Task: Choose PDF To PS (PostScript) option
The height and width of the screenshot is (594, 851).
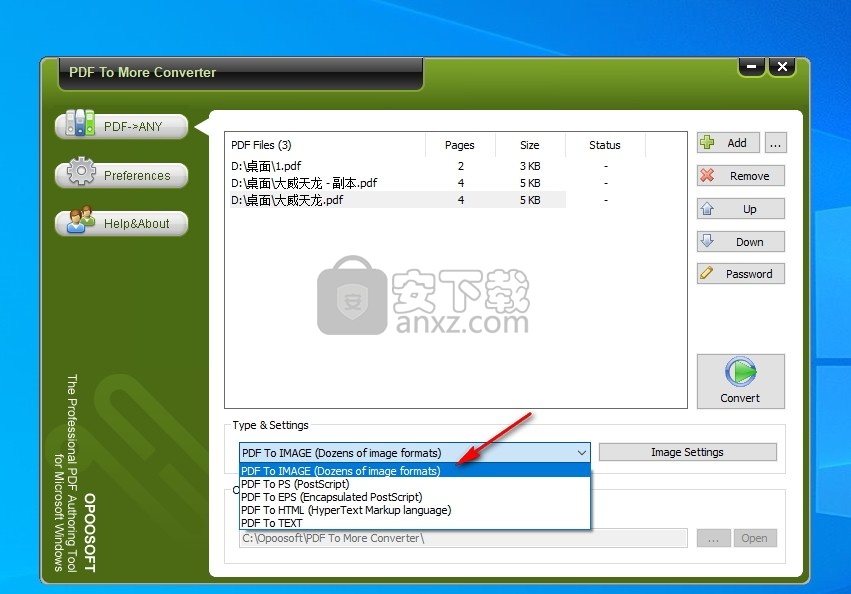Action: coord(415,484)
